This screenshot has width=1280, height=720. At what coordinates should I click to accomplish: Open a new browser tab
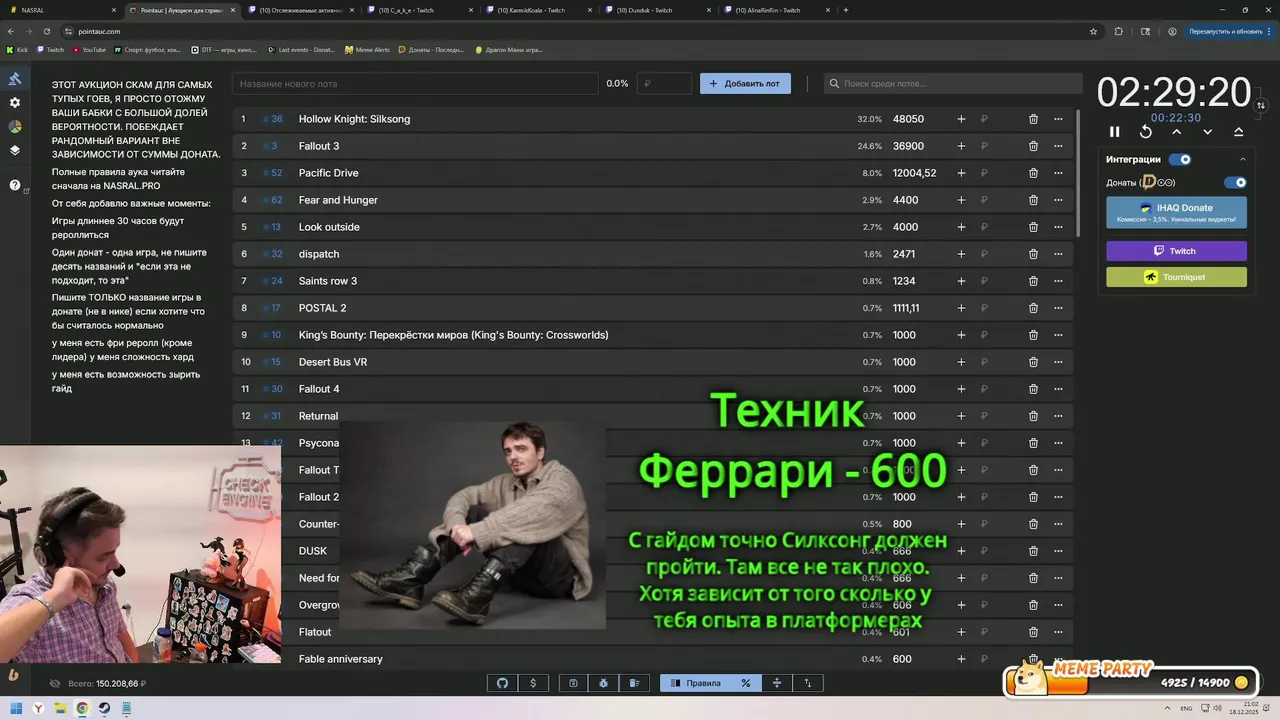(846, 10)
